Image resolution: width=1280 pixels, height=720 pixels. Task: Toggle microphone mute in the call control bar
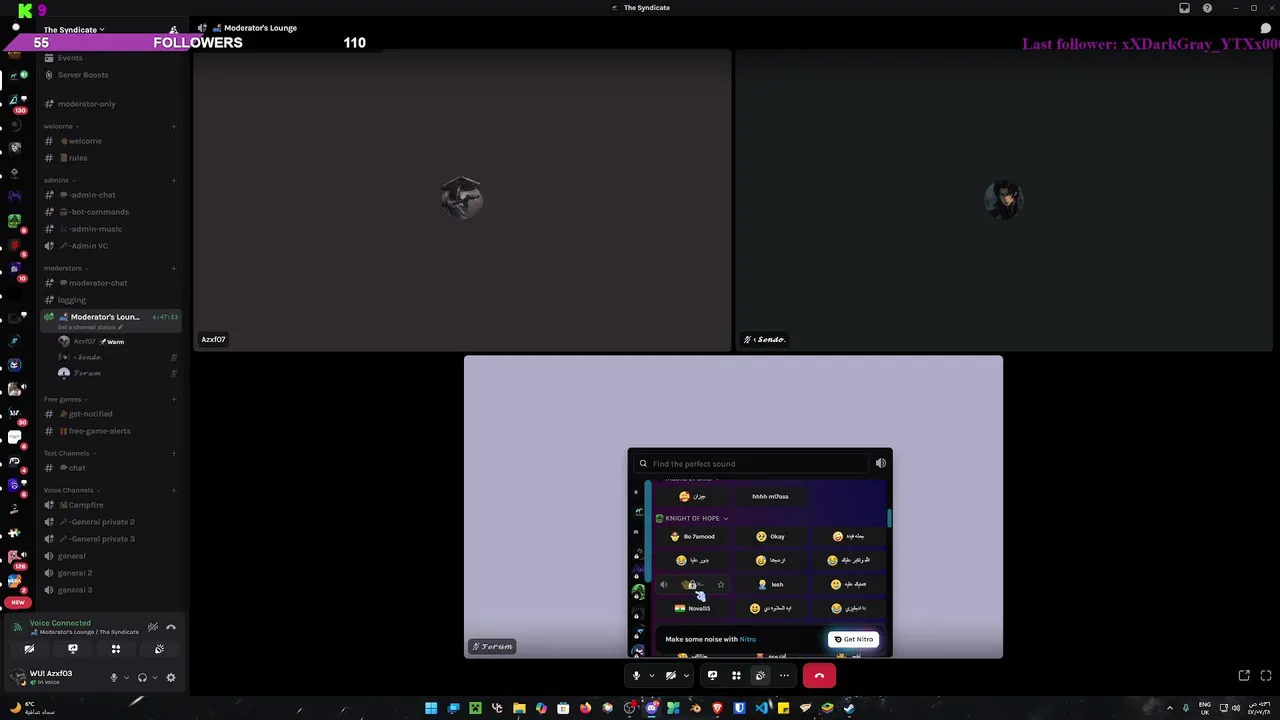coord(636,676)
